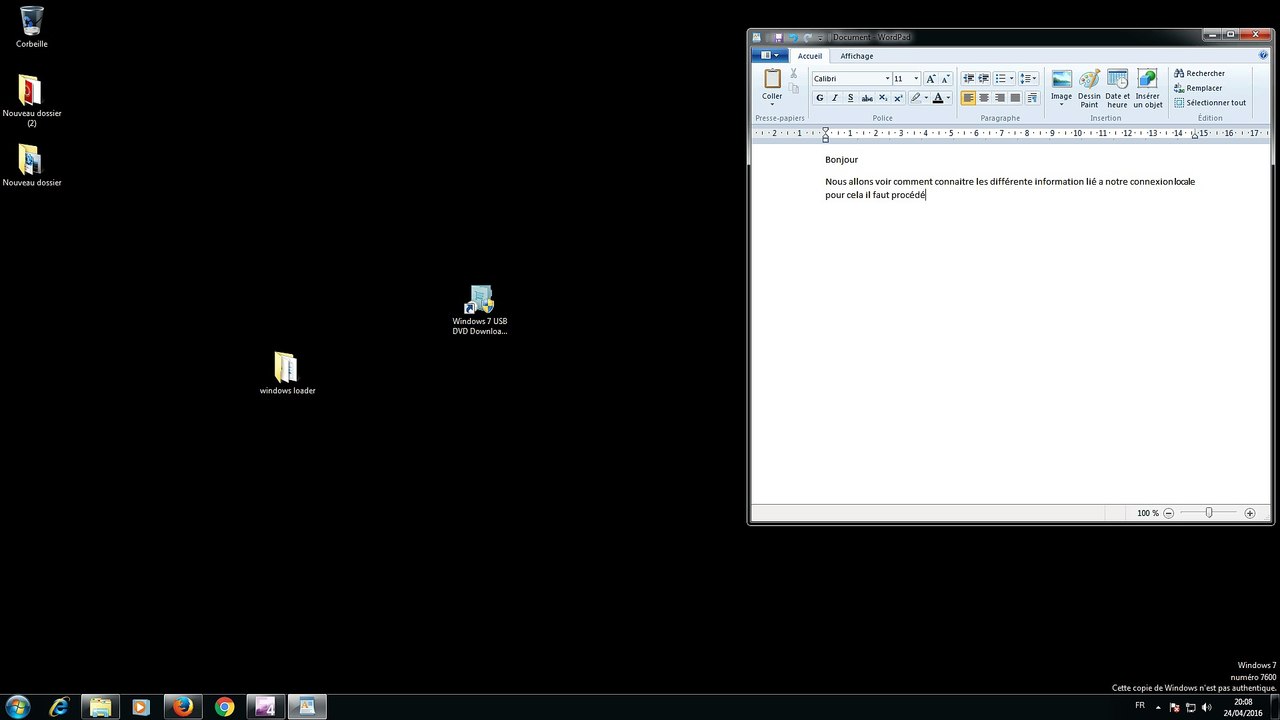Screen dimensions: 1280x720
Task: Switch to the Accueil tab
Action: click(x=810, y=56)
